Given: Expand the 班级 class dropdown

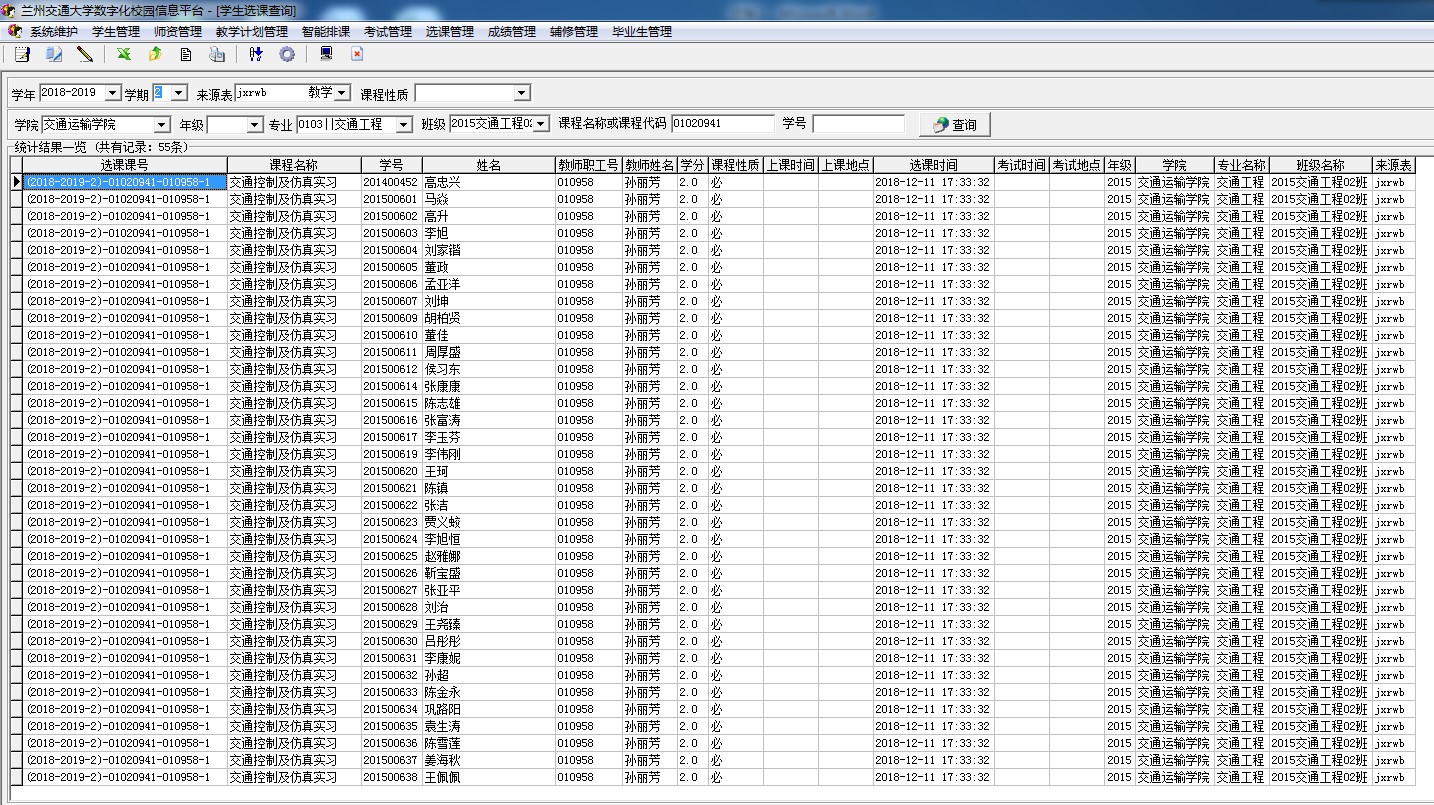Looking at the screenshot, I should pyautogui.click(x=541, y=124).
